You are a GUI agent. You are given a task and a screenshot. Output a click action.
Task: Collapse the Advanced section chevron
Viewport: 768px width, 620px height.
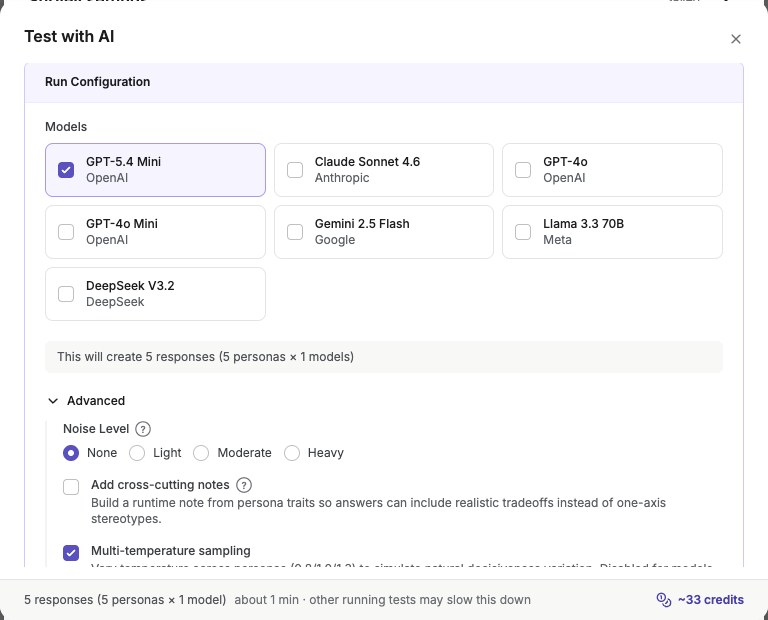coord(53,401)
